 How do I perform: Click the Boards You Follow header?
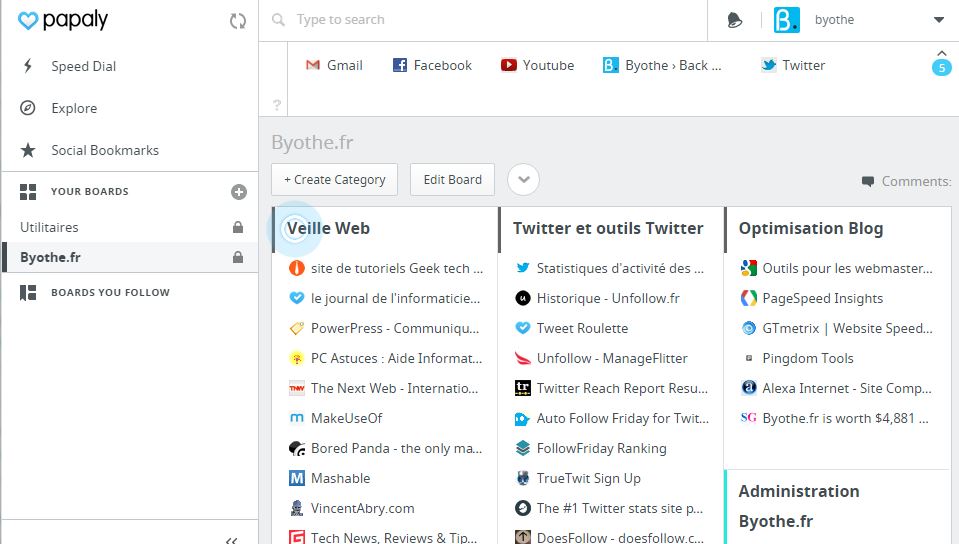click(x=110, y=292)
